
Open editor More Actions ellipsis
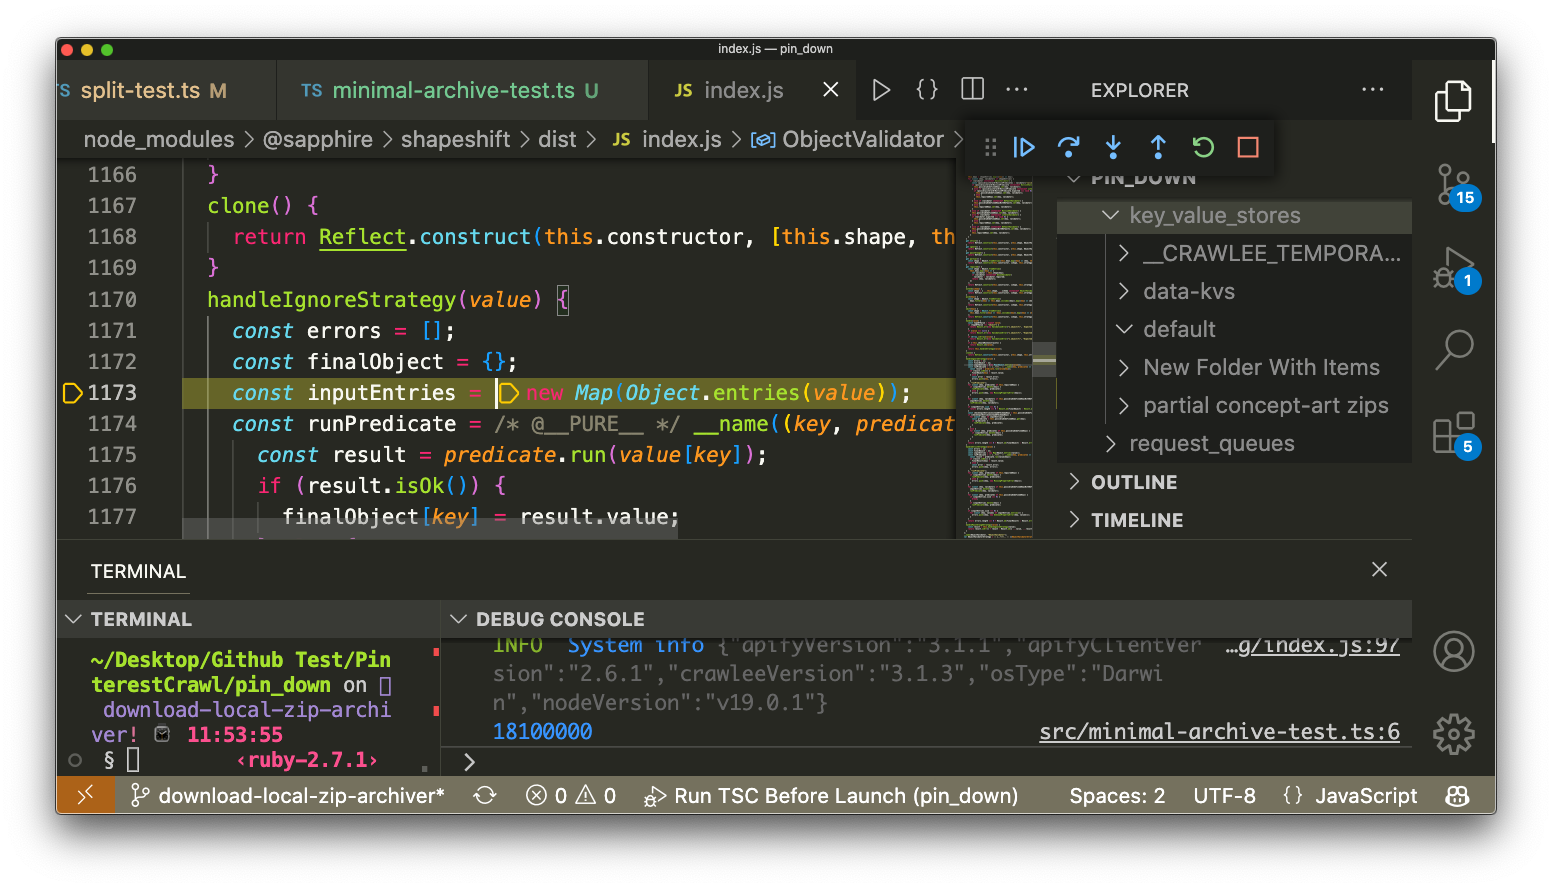pos(1017,90)
